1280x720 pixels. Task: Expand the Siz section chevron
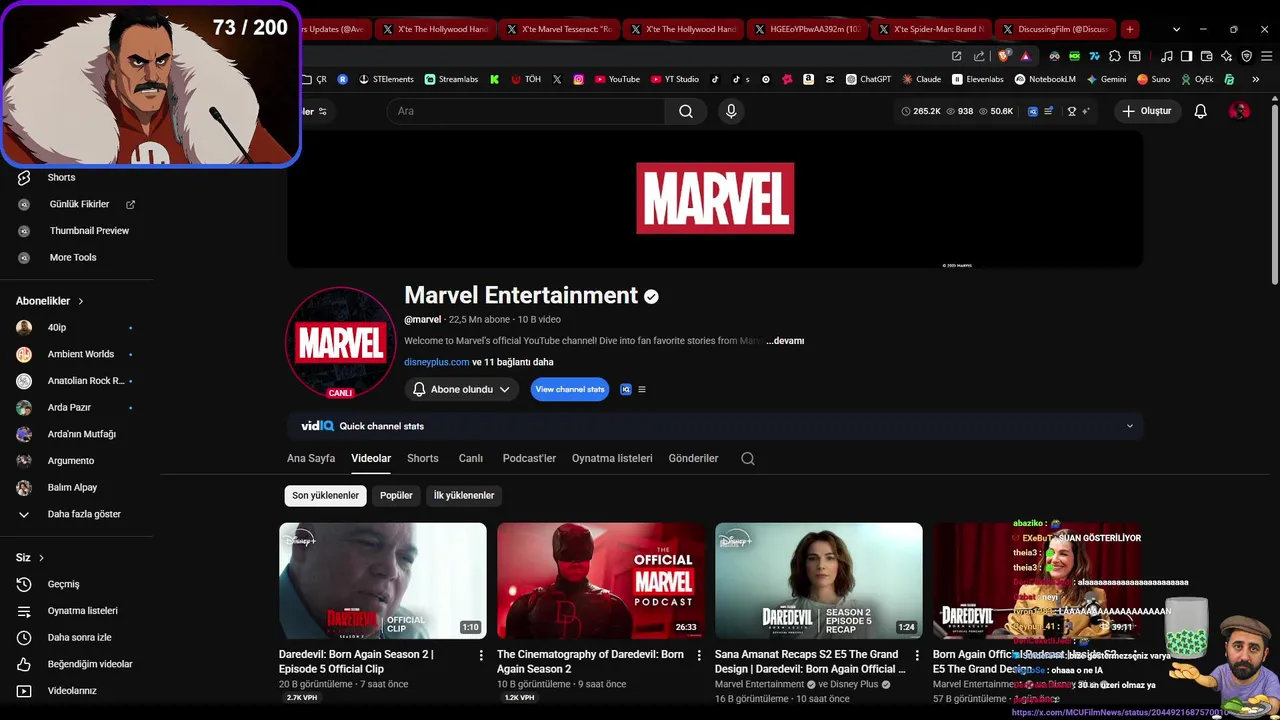point(41,558)
